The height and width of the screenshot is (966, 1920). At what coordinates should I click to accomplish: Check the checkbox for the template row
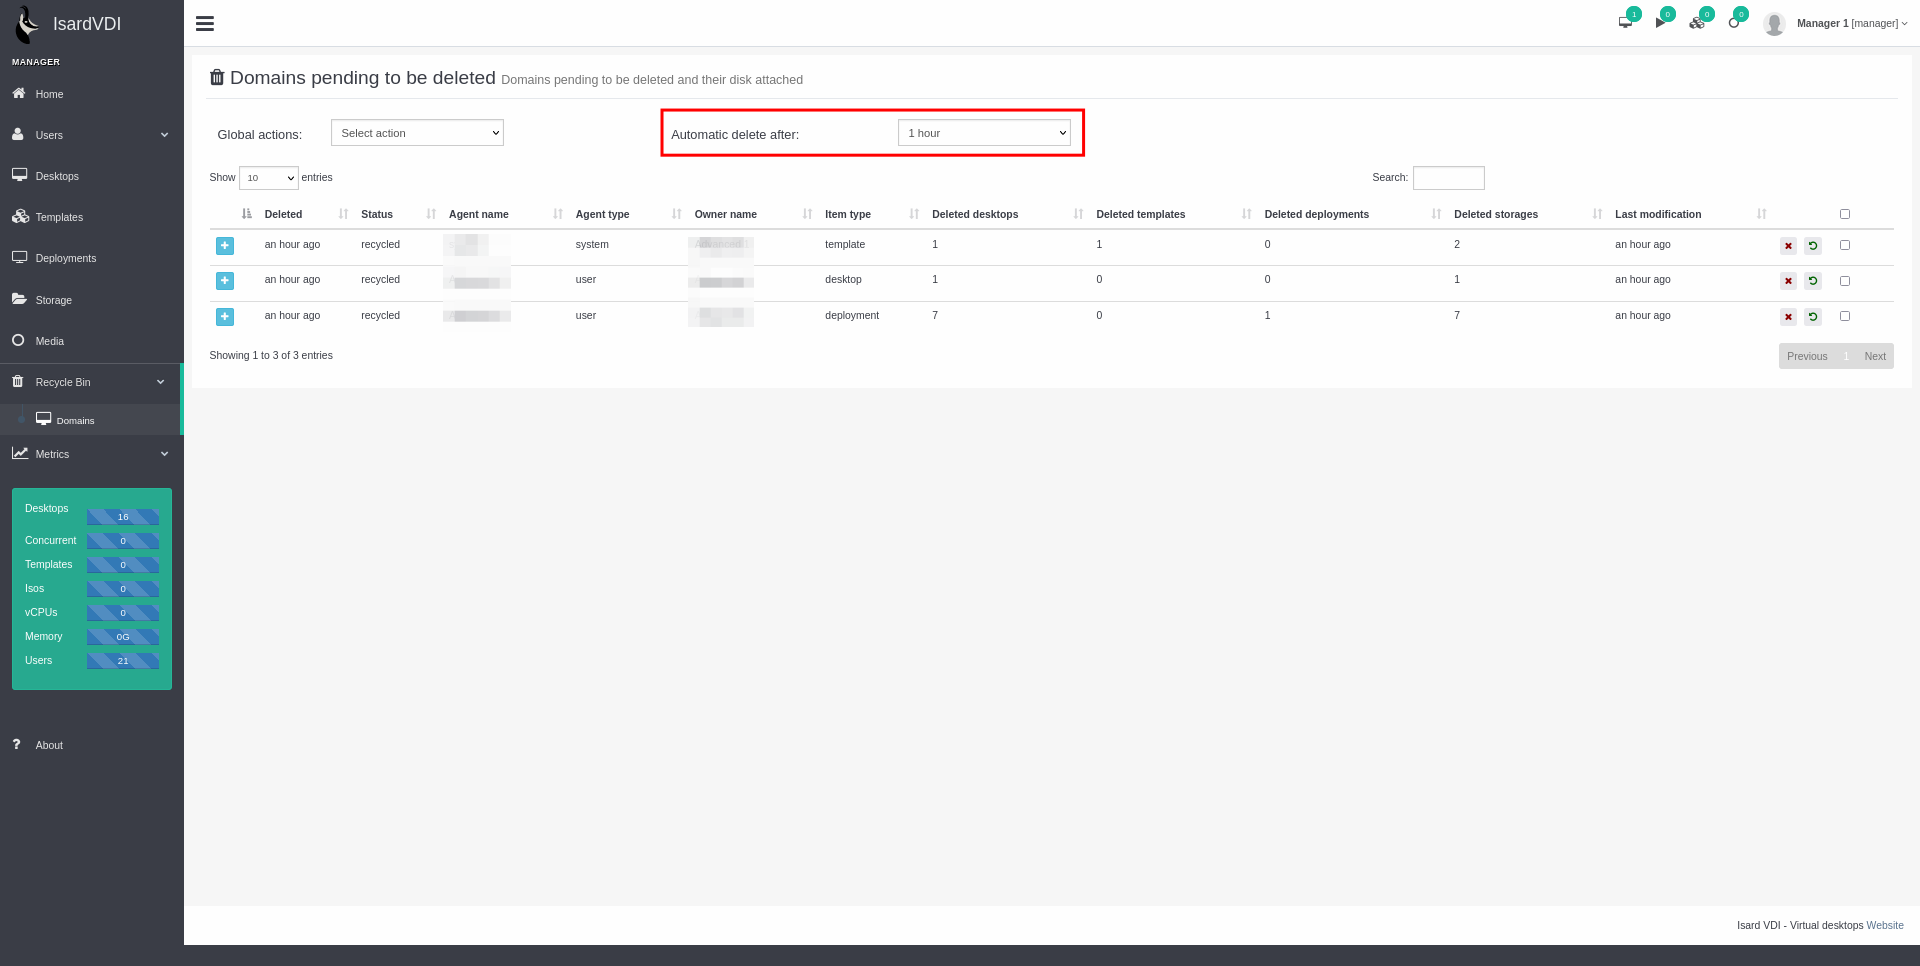click(x=1845, y=245)
